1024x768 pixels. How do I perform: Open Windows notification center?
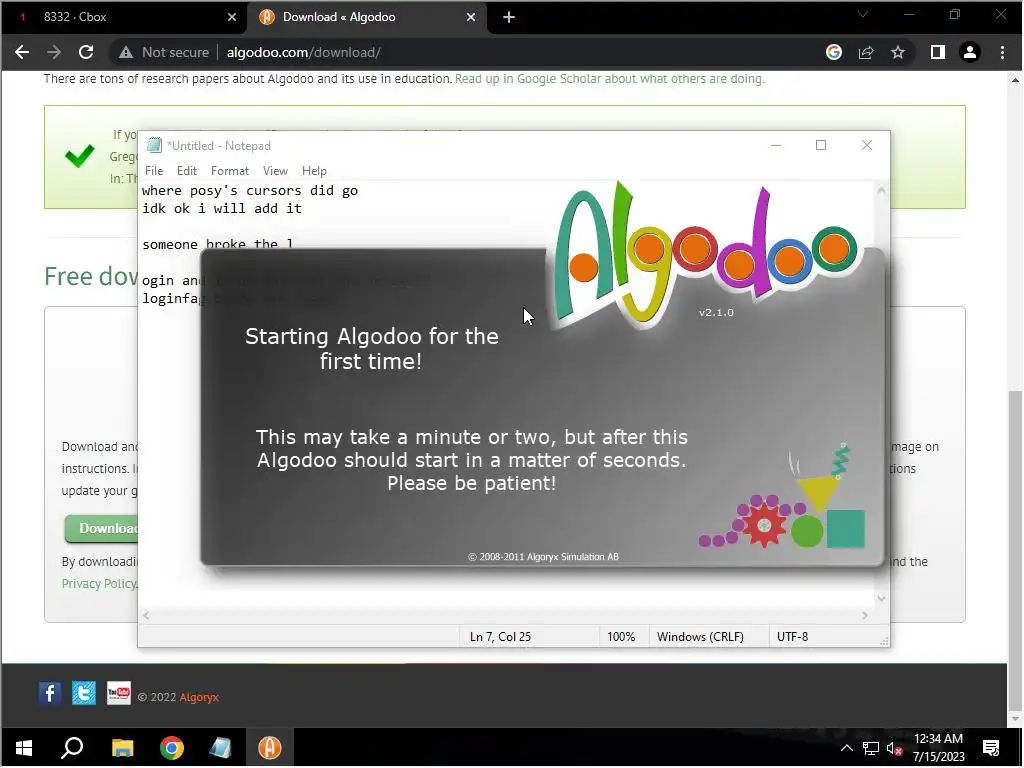coord(991,748)
